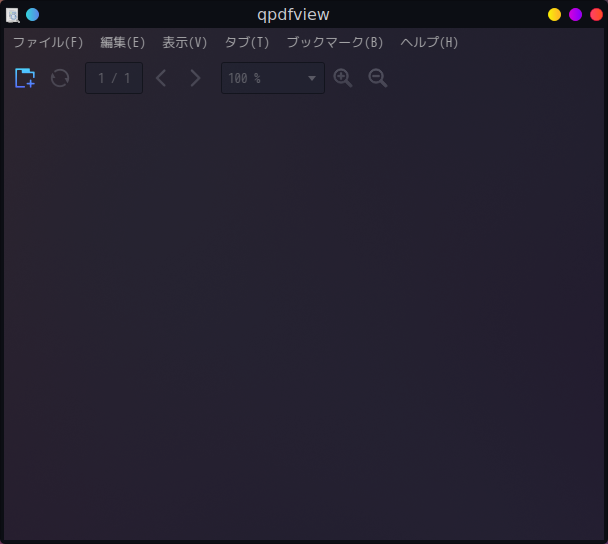Click the page number field 1 / 1
The image size is (608, 544).
114,78
